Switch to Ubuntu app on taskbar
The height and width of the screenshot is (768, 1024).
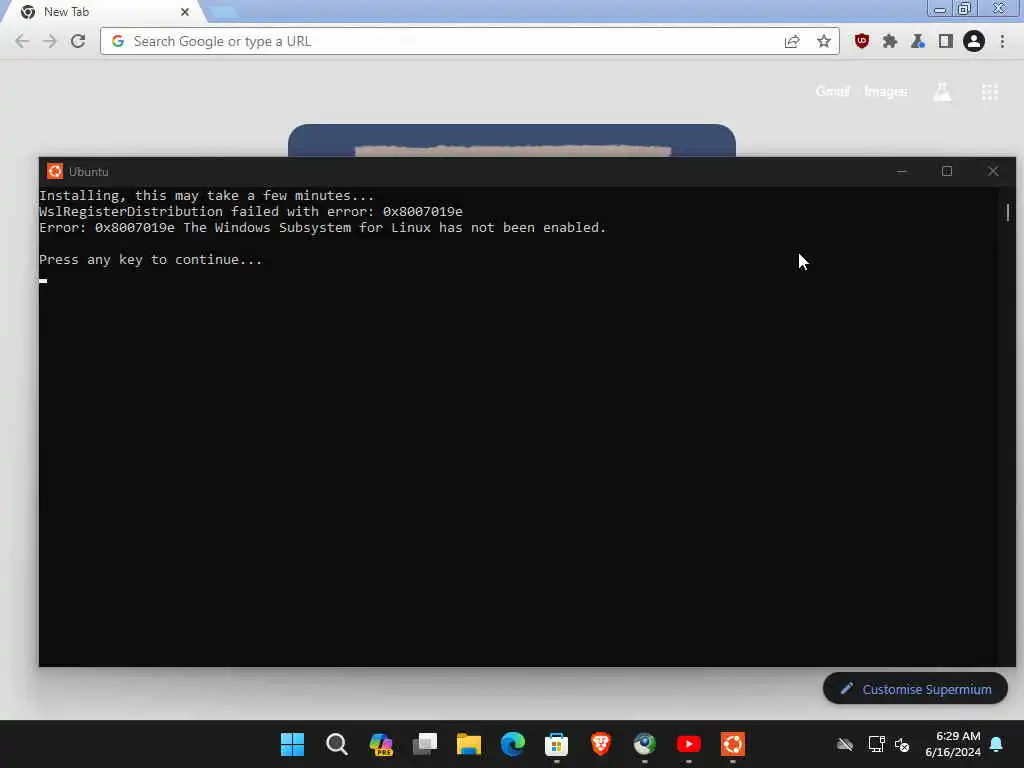[733, 744]
